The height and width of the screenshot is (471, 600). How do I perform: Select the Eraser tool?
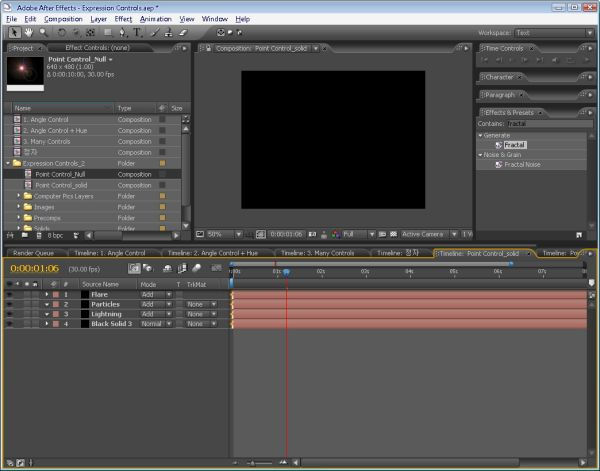[183, 33]
